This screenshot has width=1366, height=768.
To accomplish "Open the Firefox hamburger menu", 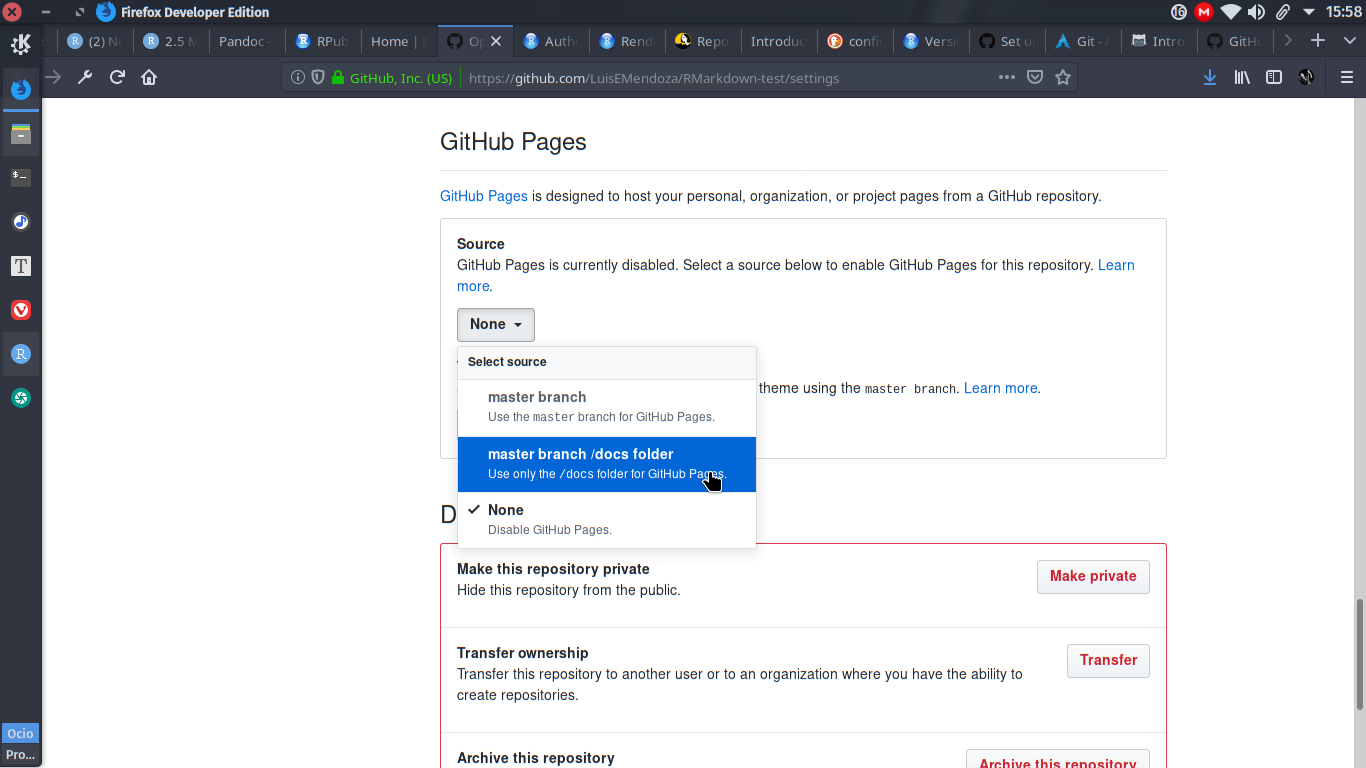I will click(x=1346, y=77).
